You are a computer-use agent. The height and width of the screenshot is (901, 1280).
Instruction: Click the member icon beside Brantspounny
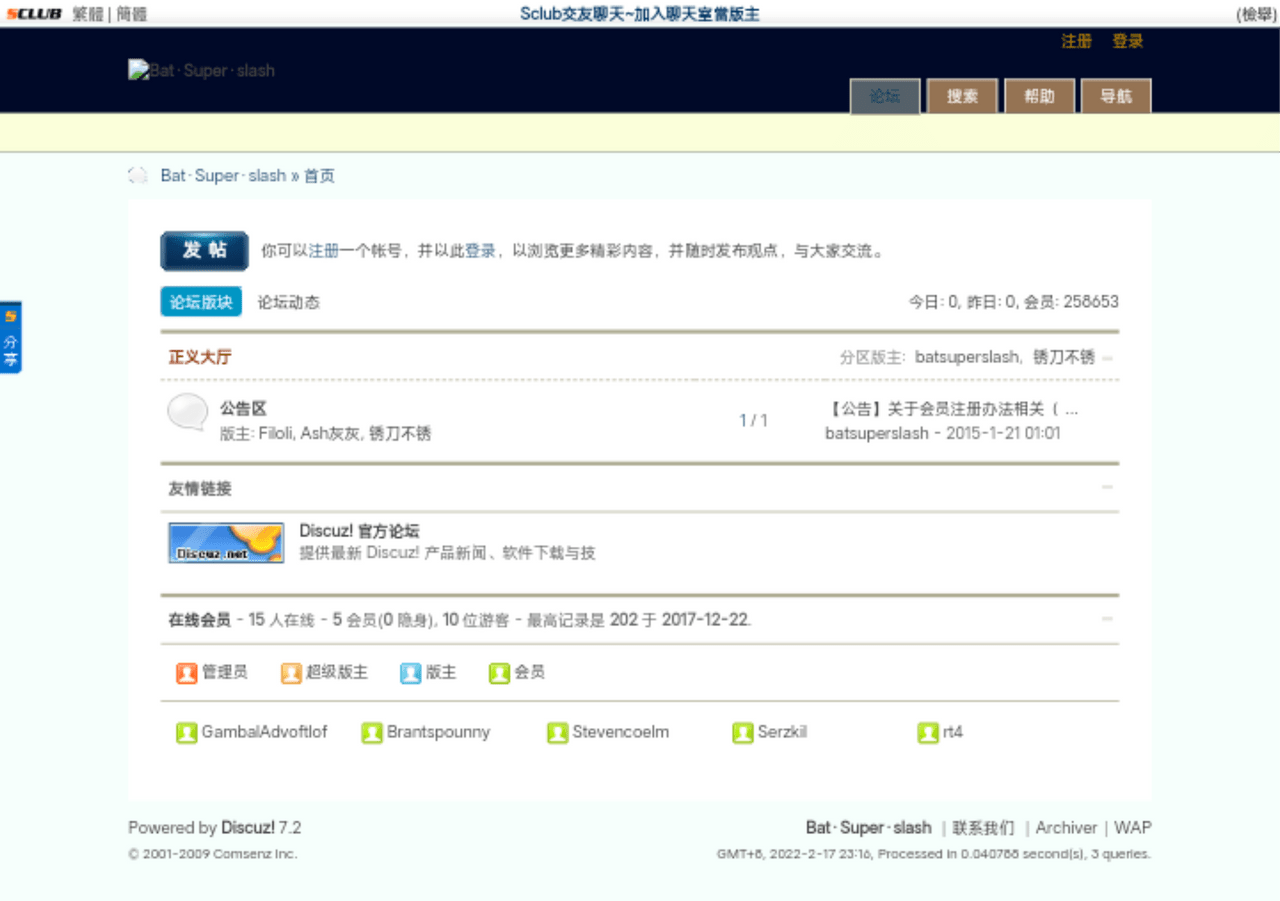click(372, 733)
